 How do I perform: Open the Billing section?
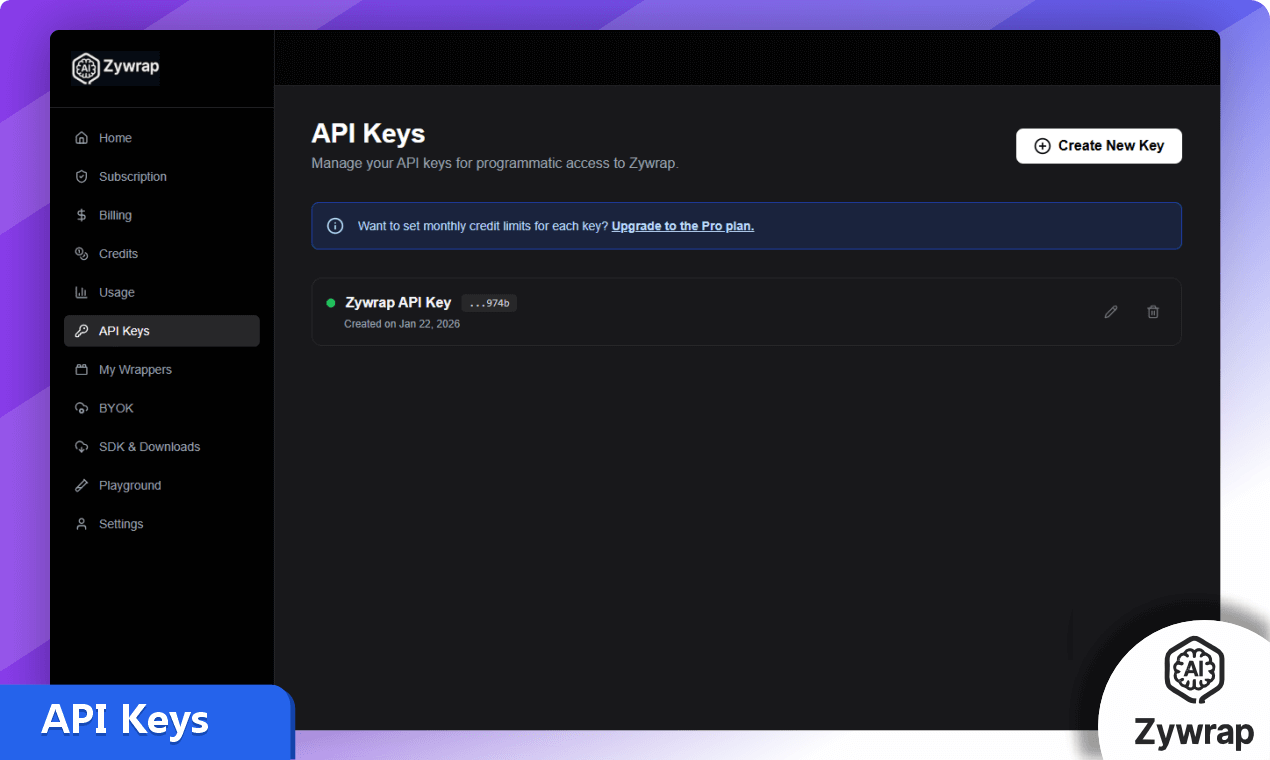point(162,215)
